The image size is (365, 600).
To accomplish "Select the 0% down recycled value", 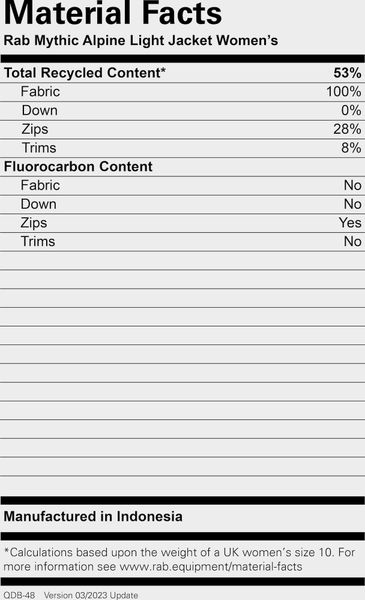I will (351, 110).
